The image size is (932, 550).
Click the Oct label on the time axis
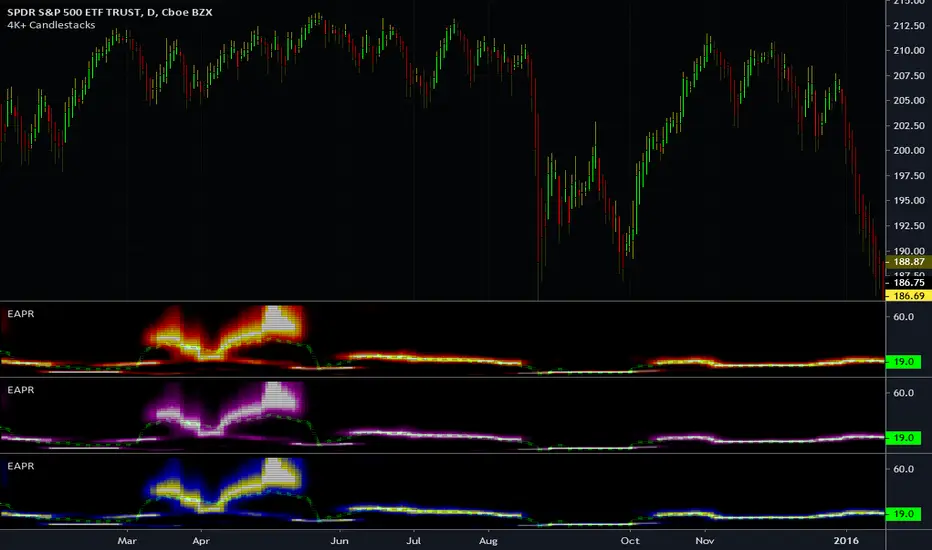tap(630, 540)
